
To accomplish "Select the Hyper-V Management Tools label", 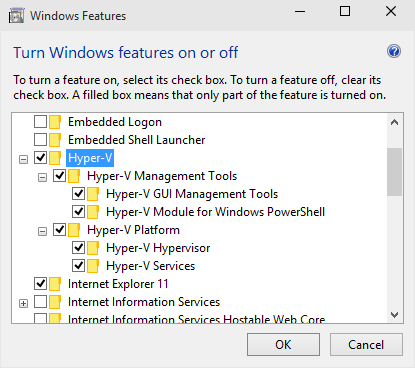I will 162,176.
